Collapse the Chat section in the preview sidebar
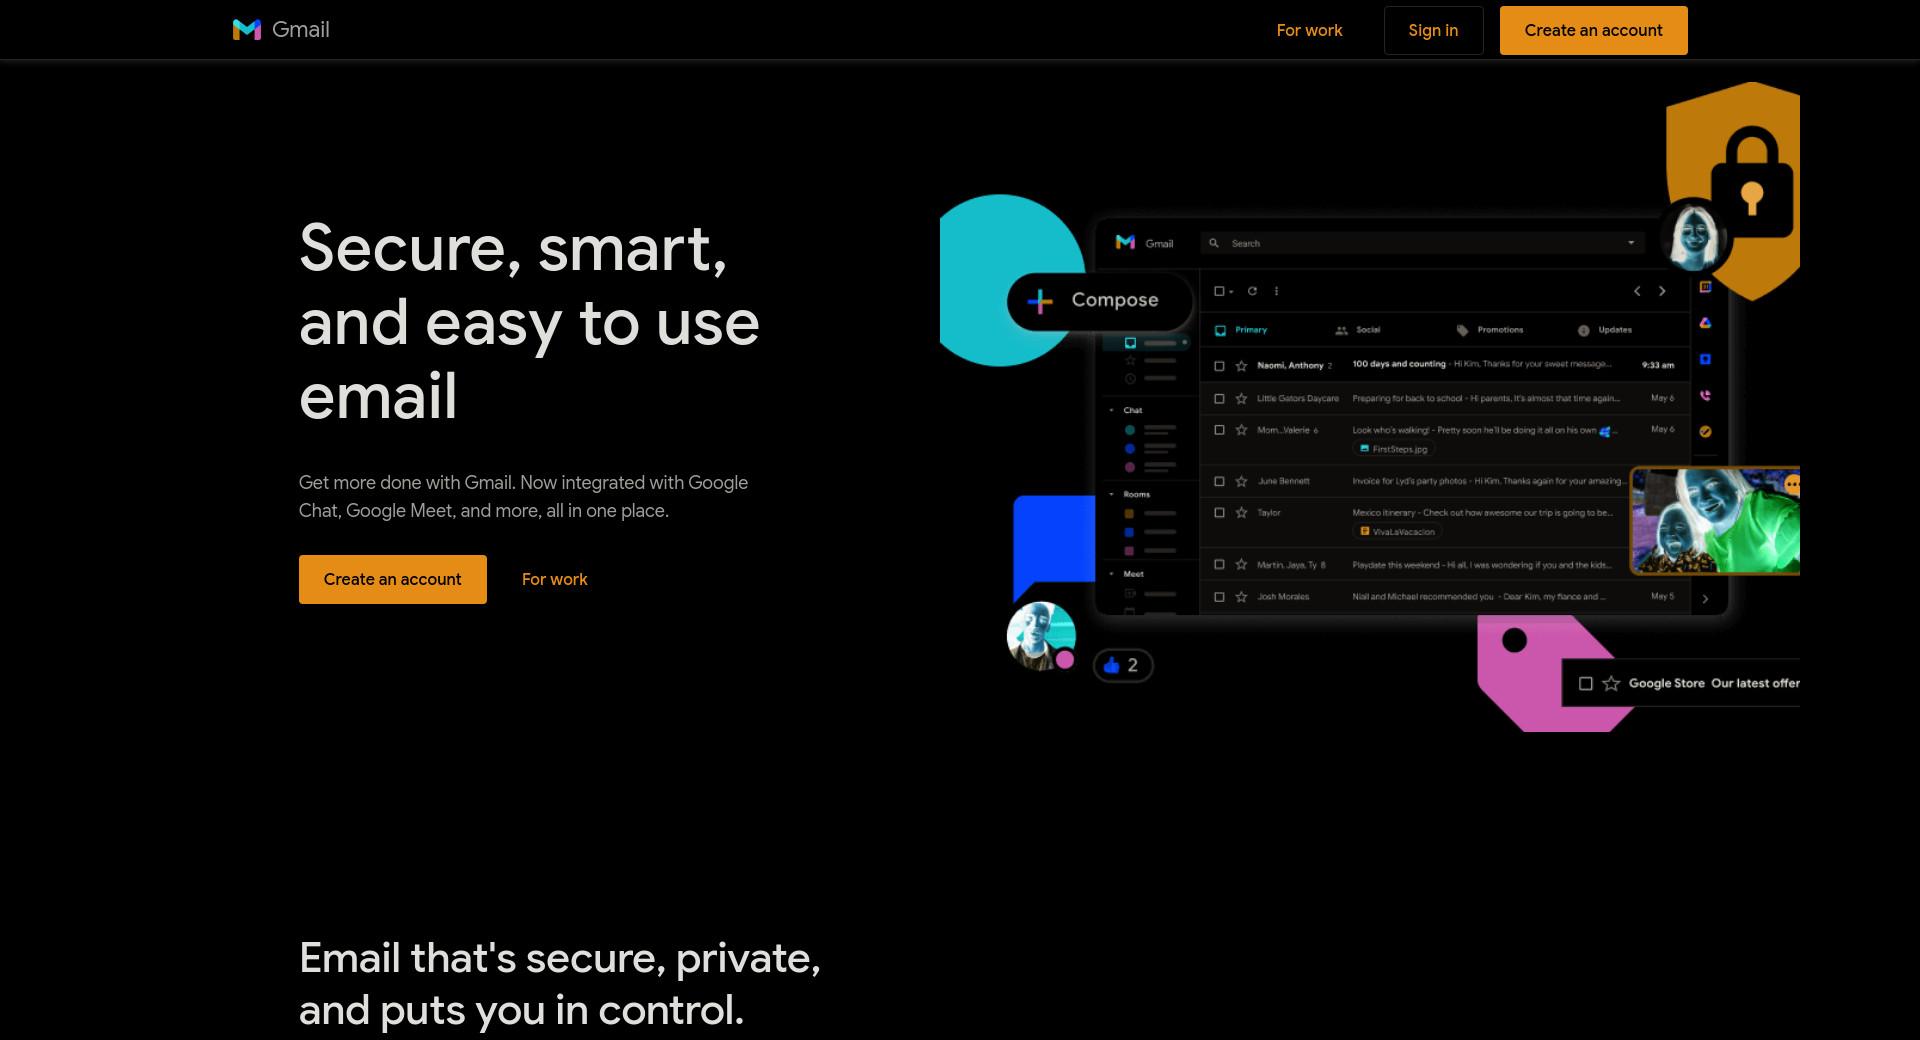Image resolution: width=1920 pixels, height=1040 pixels. (1111, 410)
